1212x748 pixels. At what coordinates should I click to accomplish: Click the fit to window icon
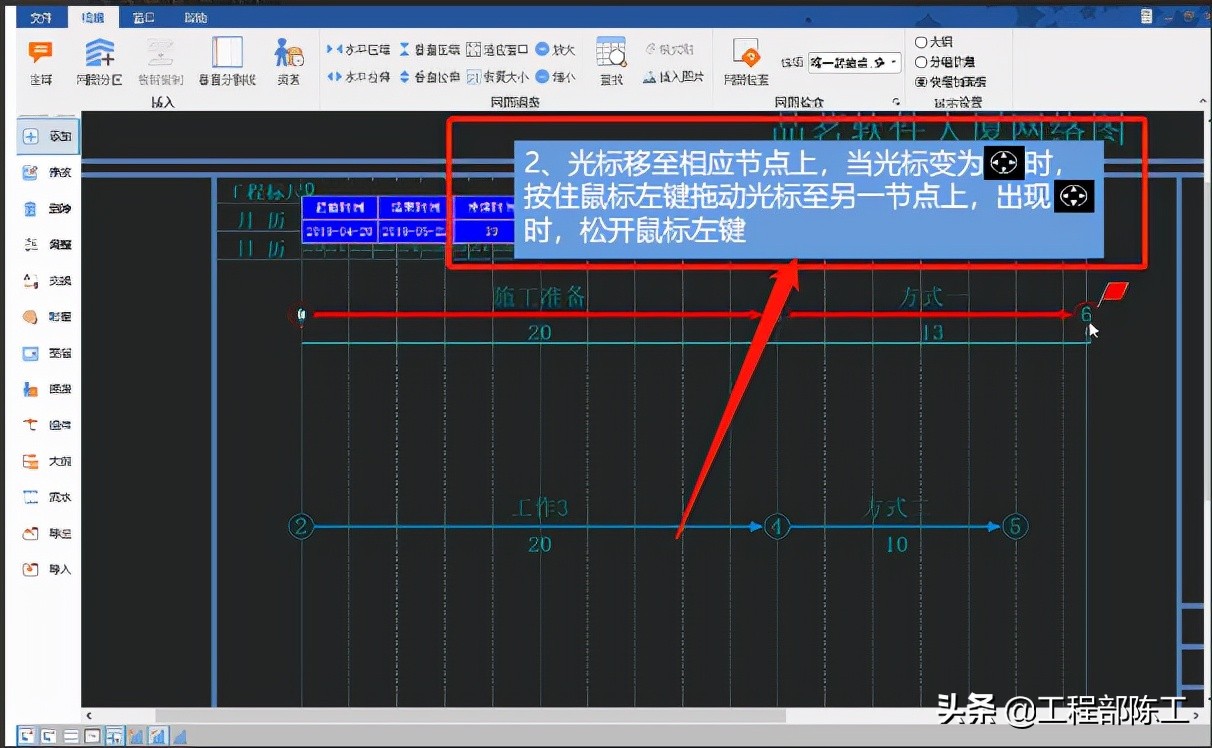coord(473,48)
